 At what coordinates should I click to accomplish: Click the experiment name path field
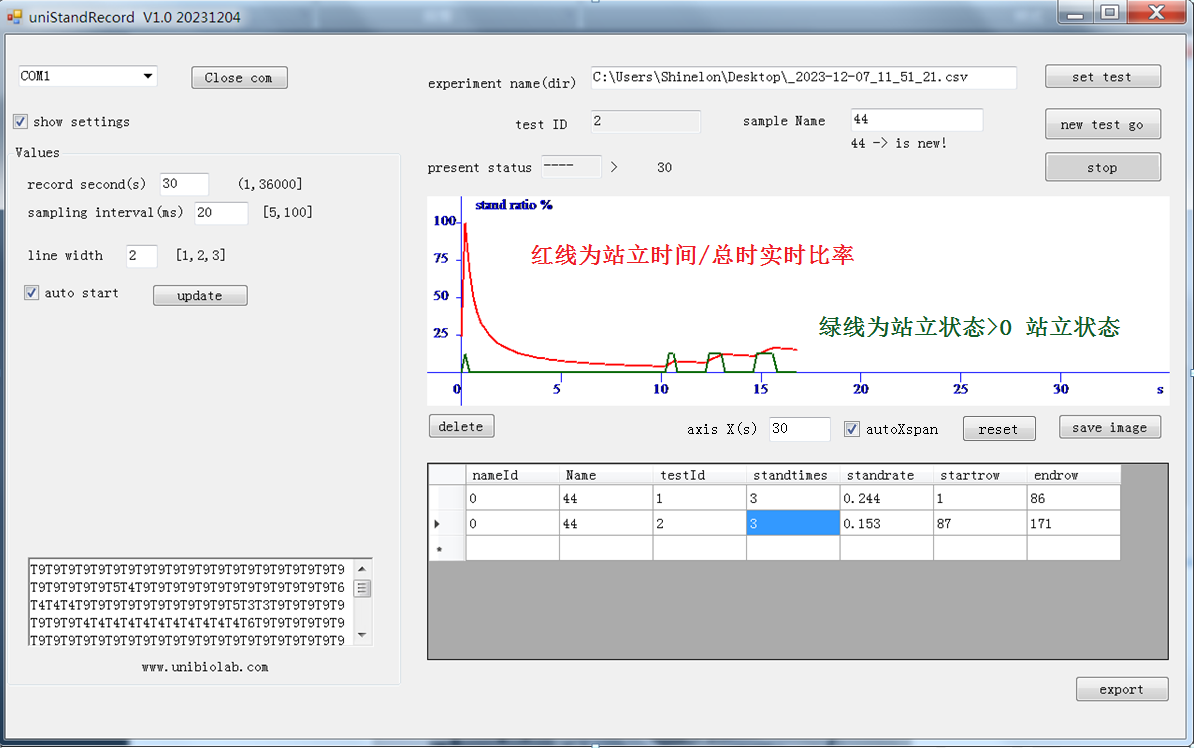point(803,78)
